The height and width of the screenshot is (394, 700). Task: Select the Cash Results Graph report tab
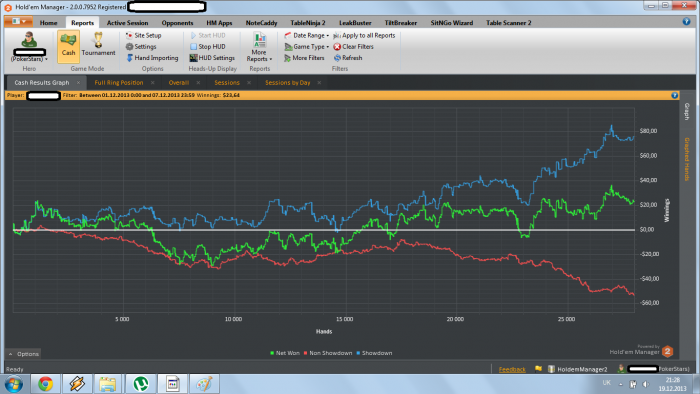pos(42,83)
